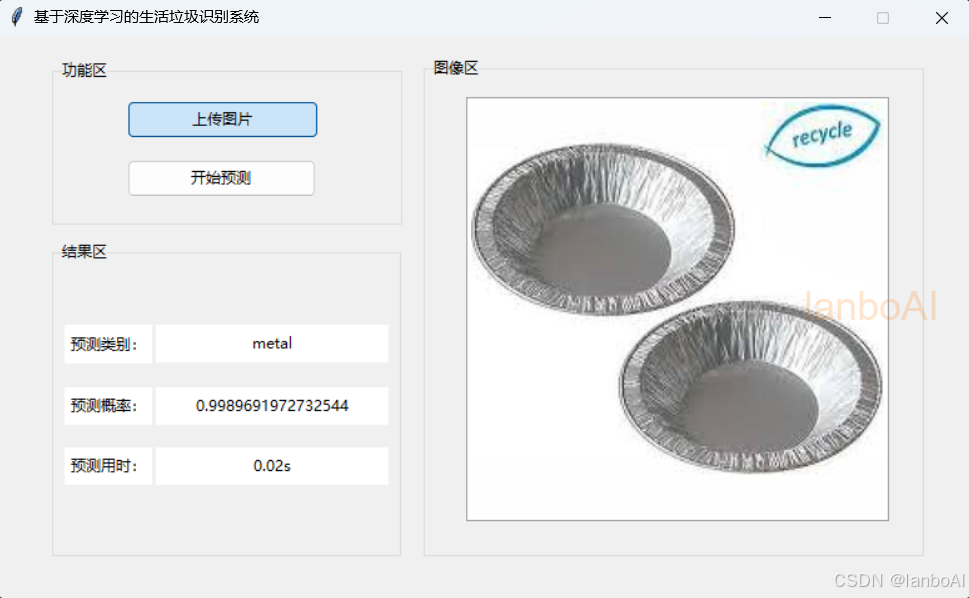Click the upper-left aluminum foil pan
Image resolution: width=969 pixels, height=598 pixels.
pyautogui.click(x=603, y=228)
